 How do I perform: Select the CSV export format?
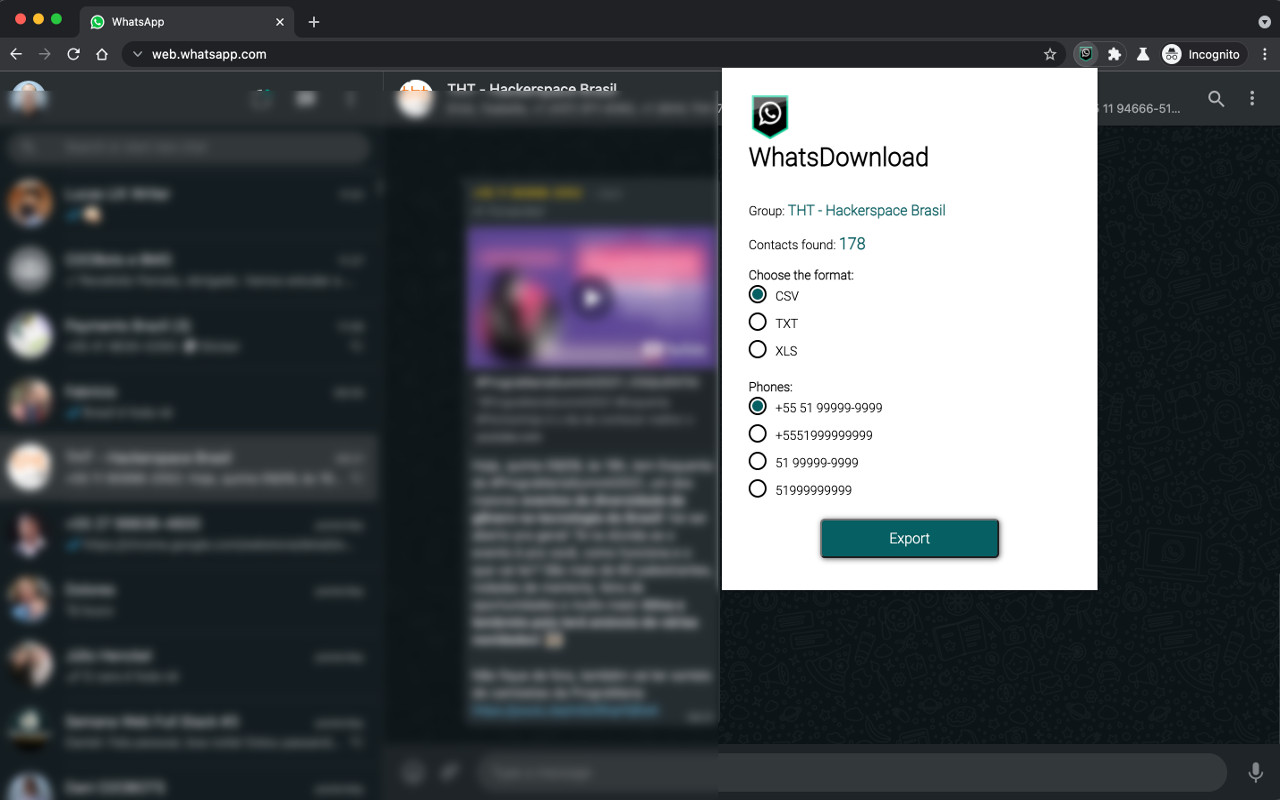(757, 294)
